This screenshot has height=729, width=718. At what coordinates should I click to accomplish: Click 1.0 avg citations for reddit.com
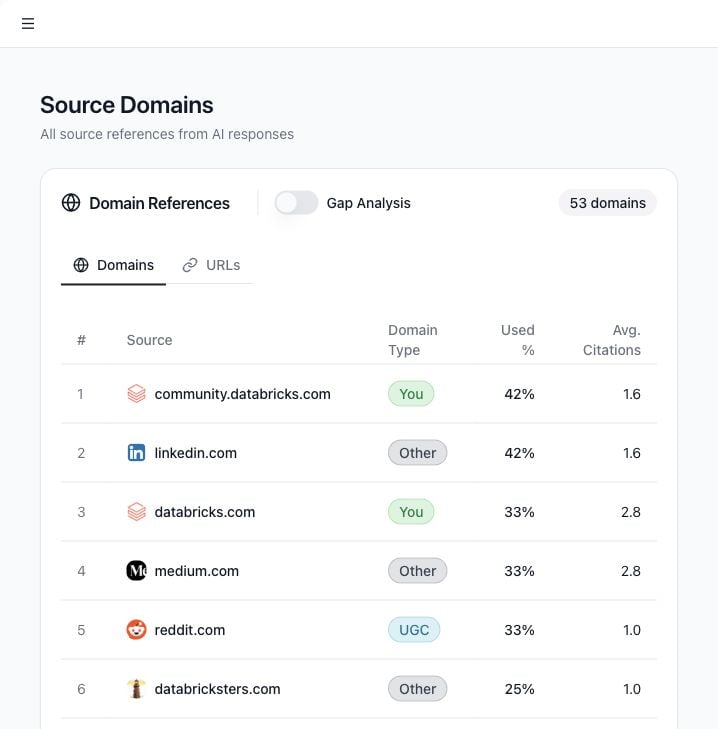pyautogui.click(x=632, y=630)
